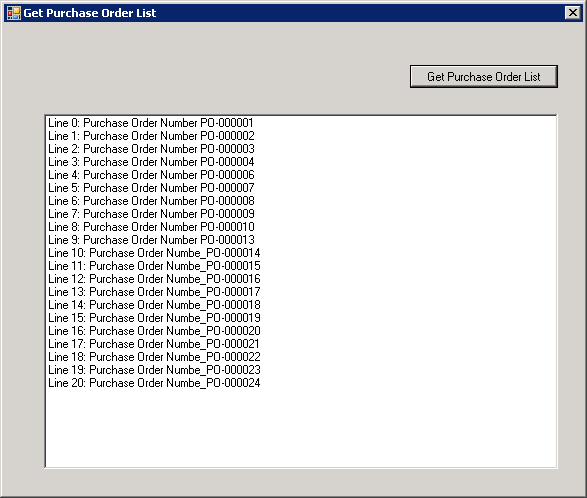This screenshot has width=587, height=498.
Task: Select Line 18 with PO-000022
Action: 154,357
